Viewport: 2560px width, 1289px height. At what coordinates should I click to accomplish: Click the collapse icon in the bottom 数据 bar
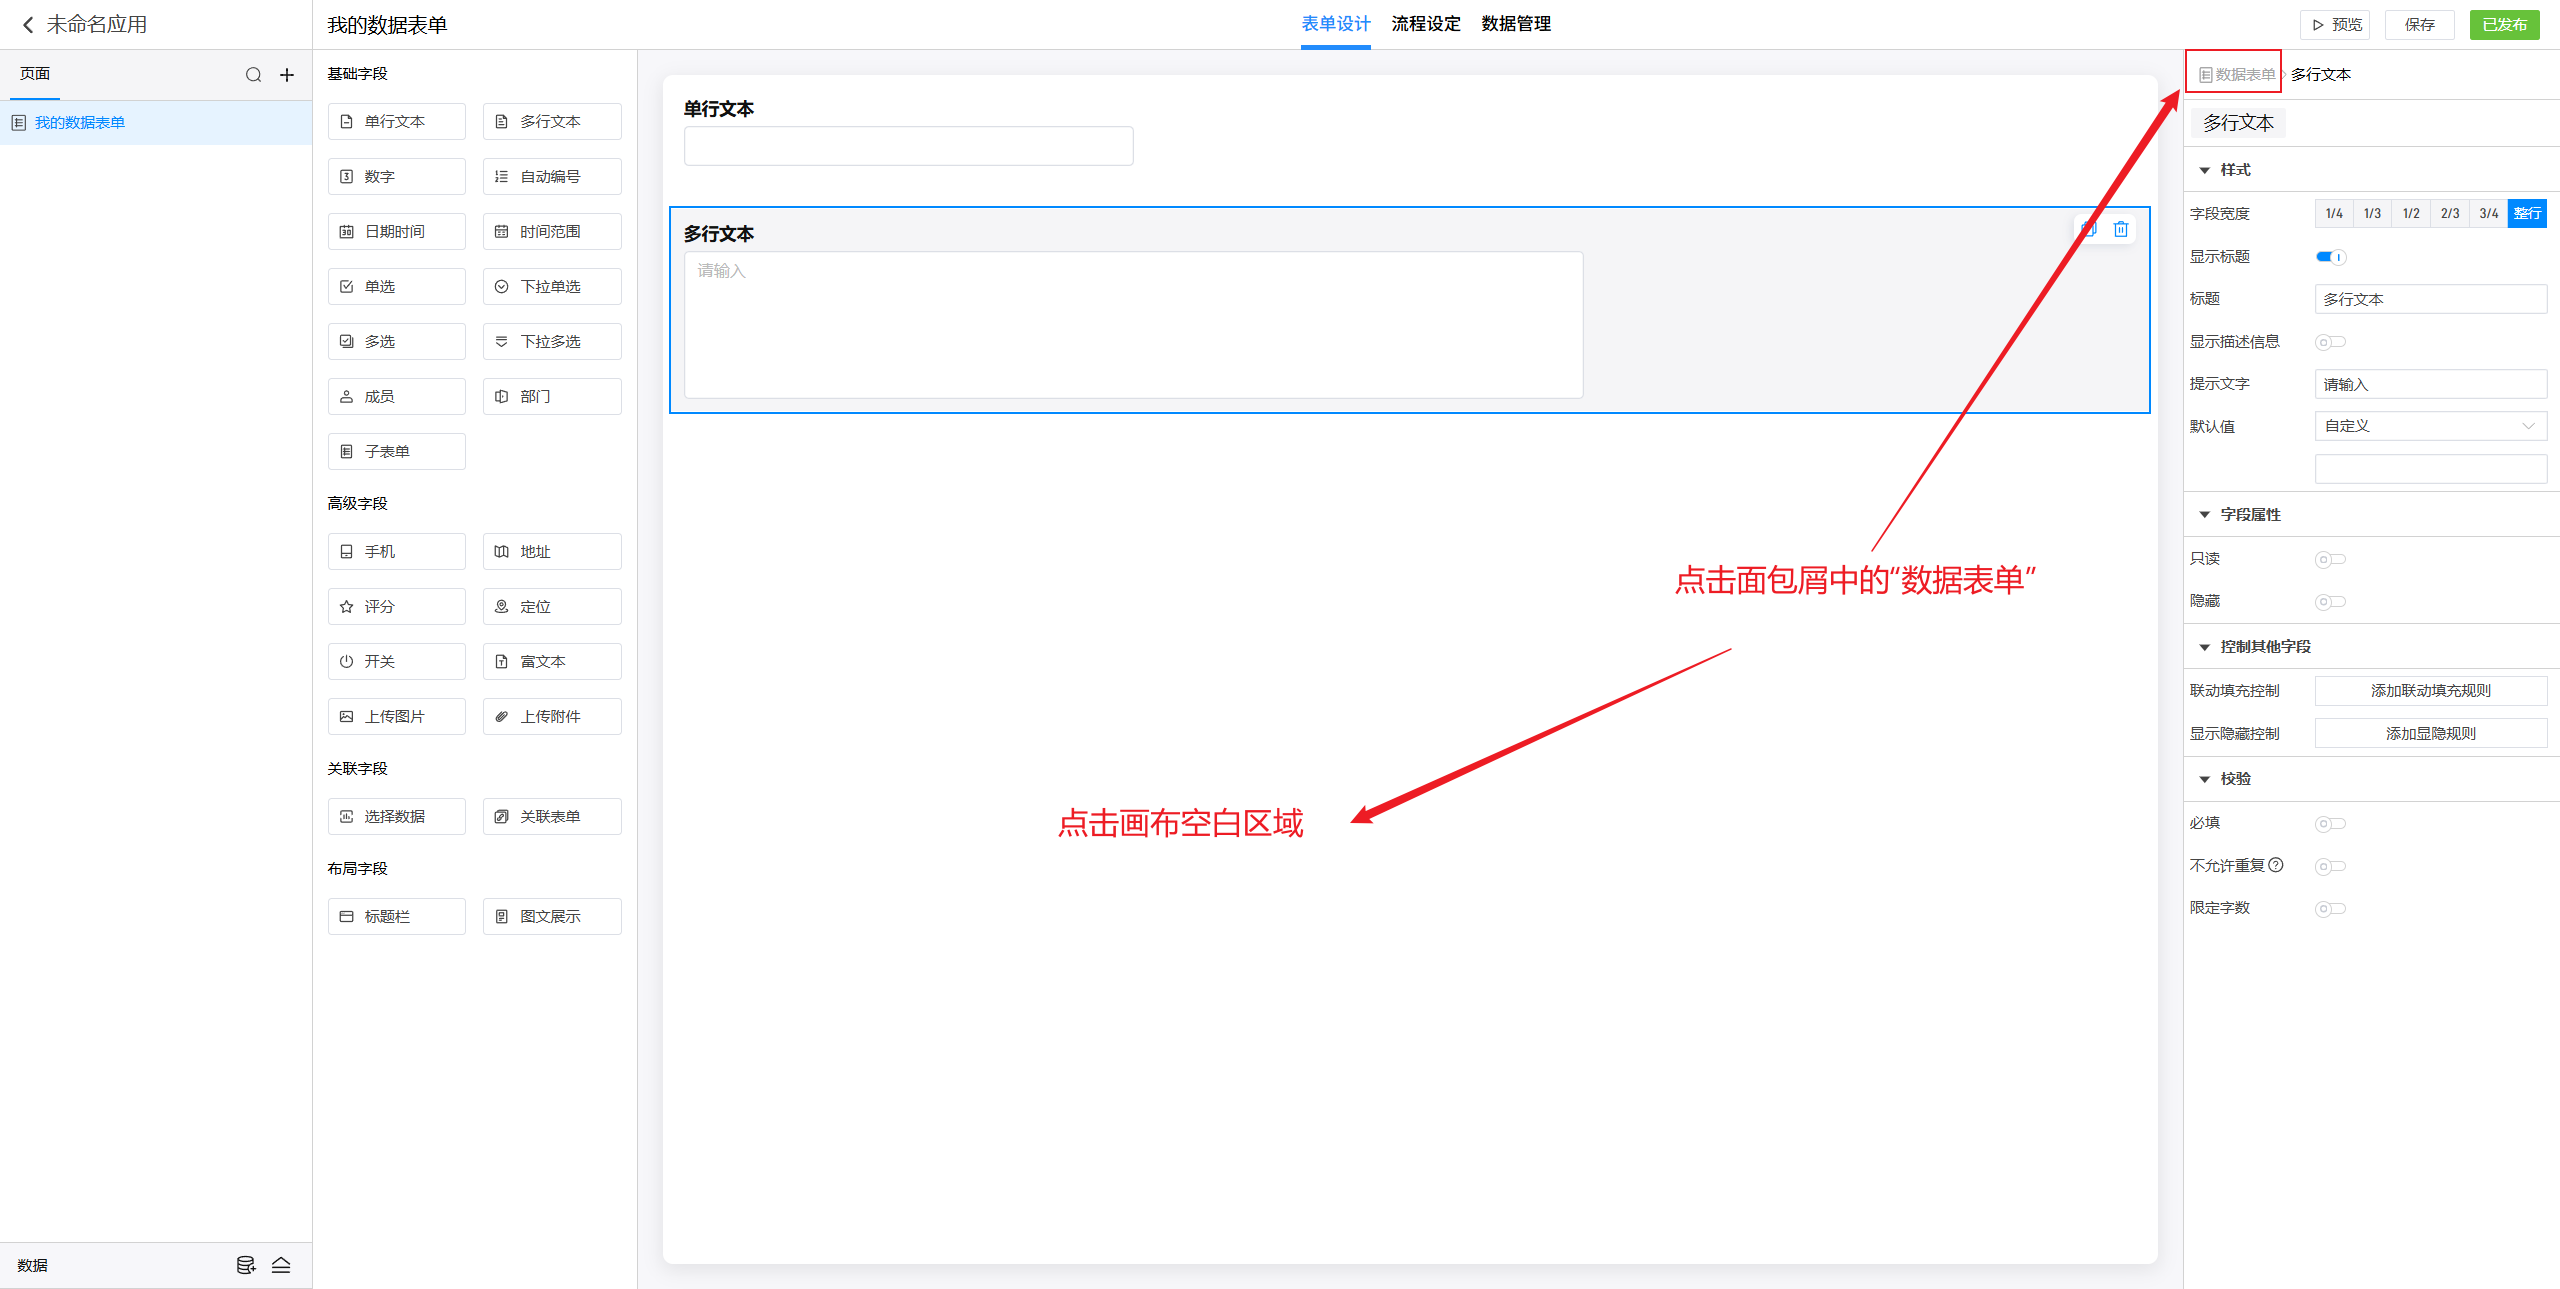[x=281, y=1265]
